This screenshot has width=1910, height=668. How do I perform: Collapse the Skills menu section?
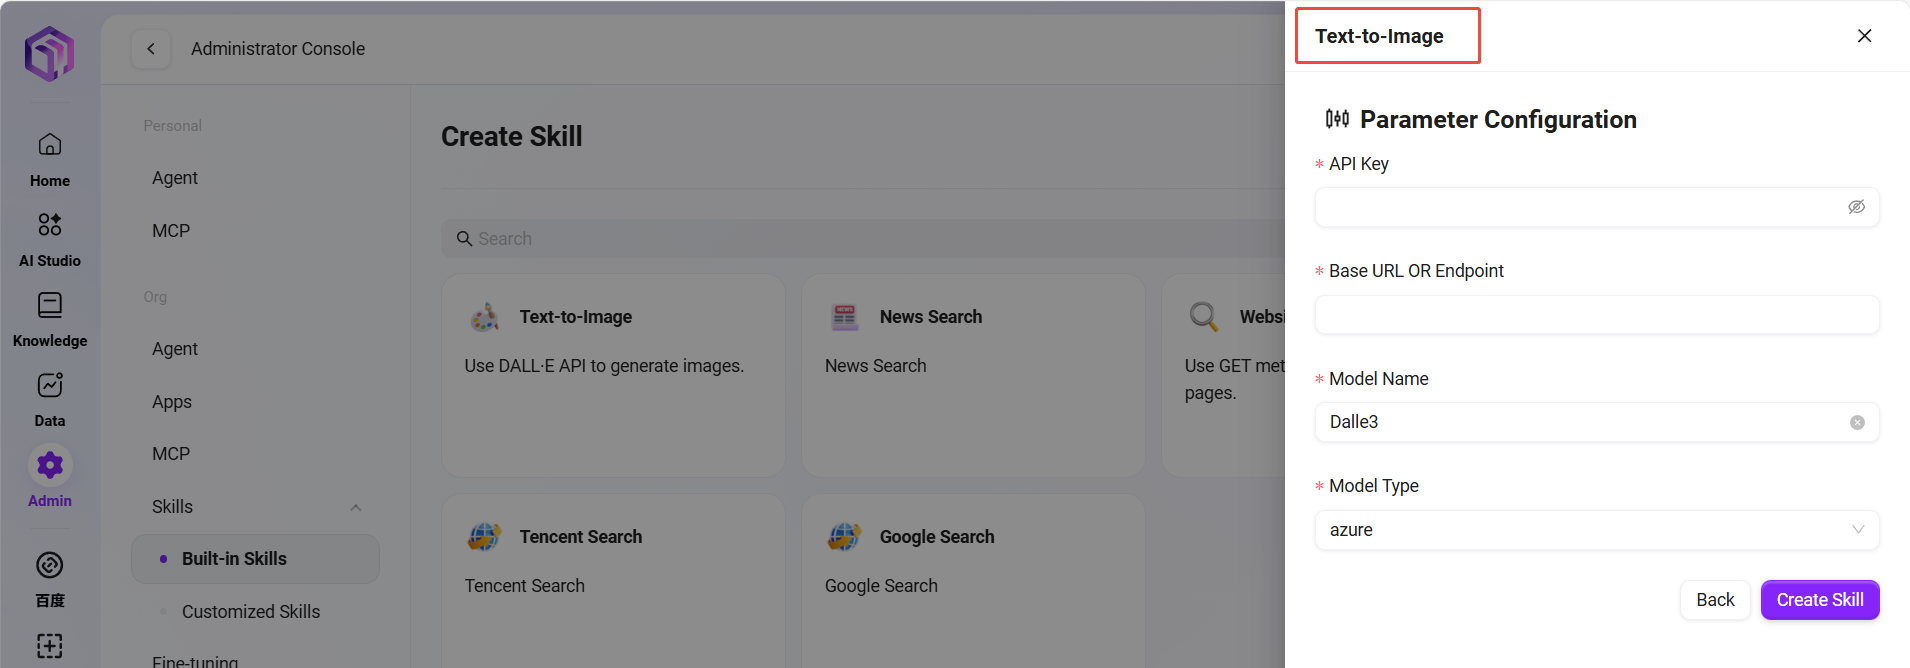pyautogui.click(x=355, y=507)
